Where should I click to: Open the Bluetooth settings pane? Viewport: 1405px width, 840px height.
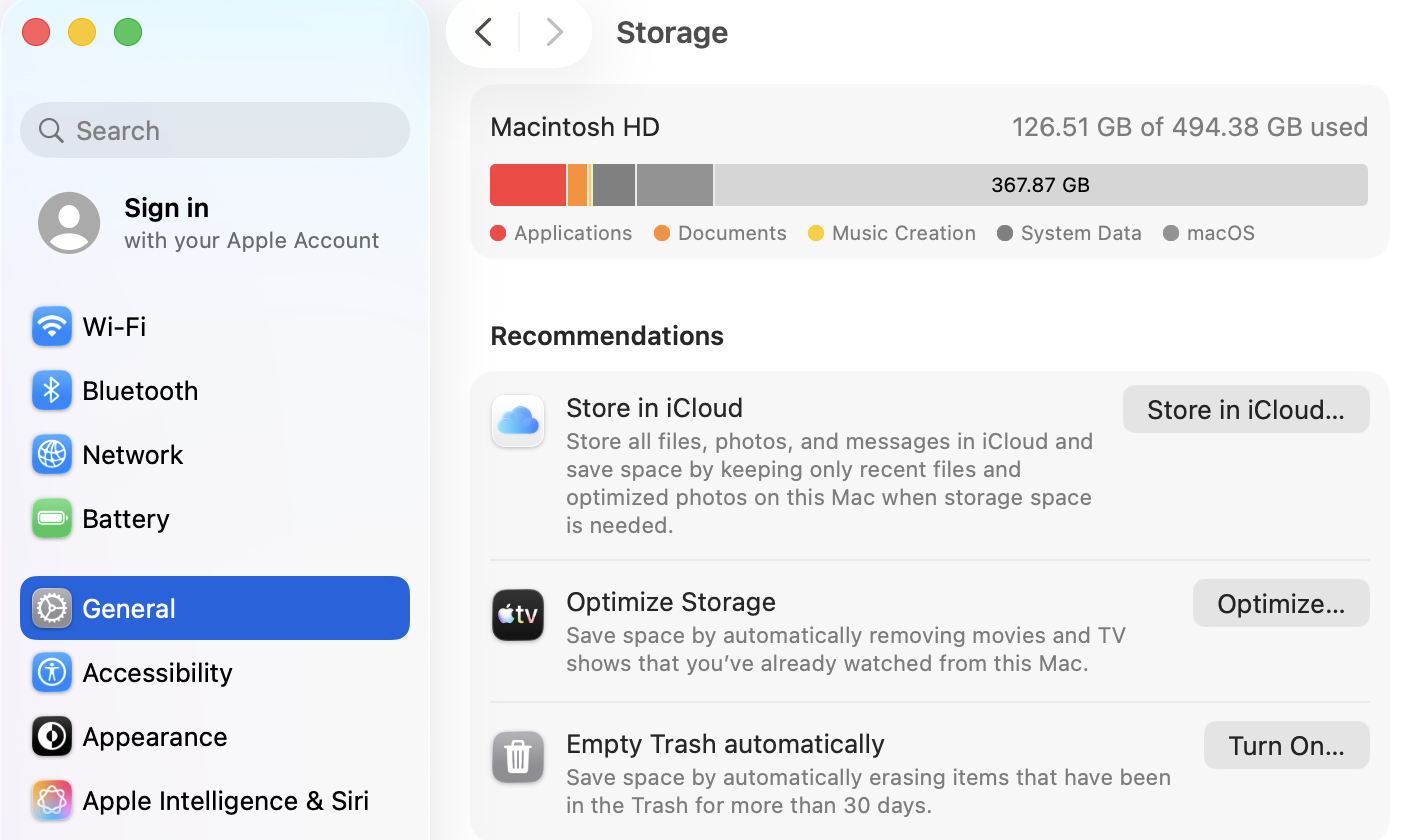coord(215,390)
